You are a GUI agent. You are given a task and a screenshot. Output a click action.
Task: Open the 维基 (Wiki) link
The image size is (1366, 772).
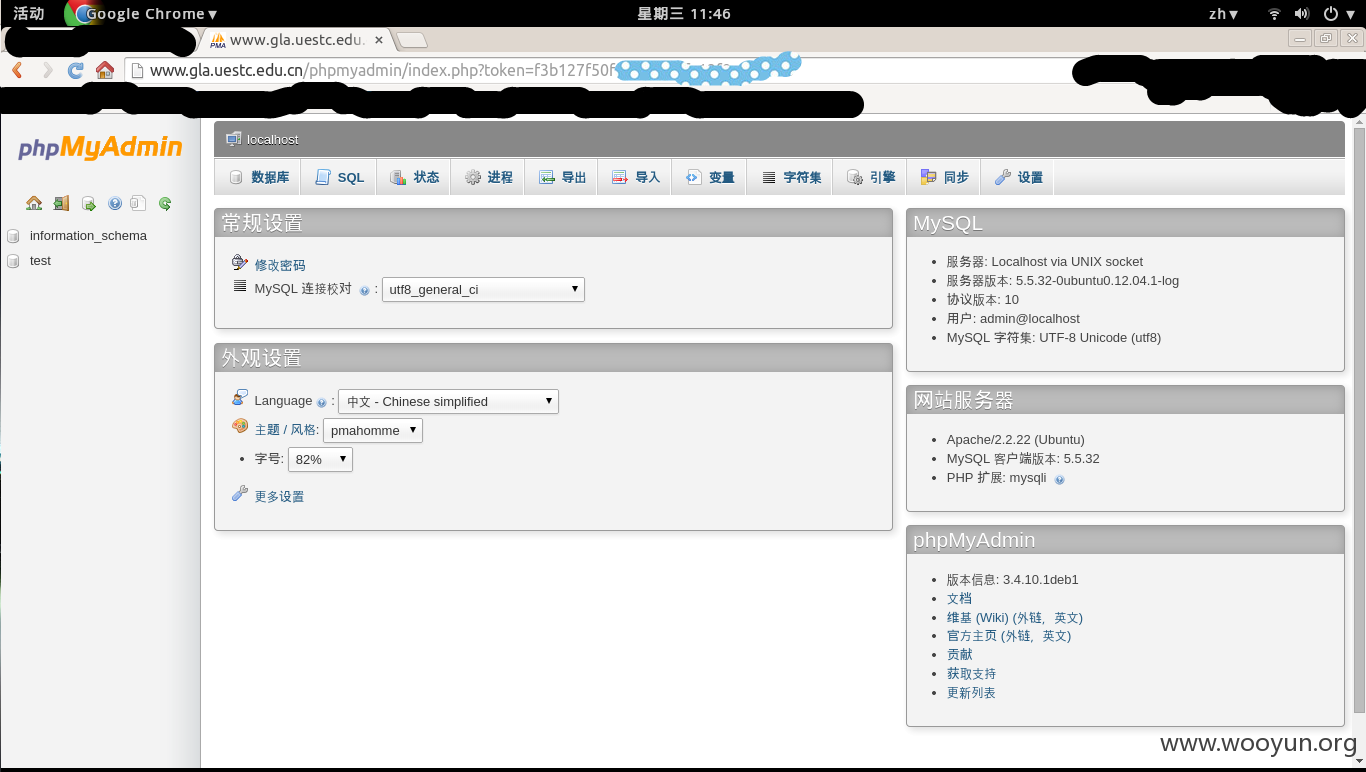[x=978, y=618]
